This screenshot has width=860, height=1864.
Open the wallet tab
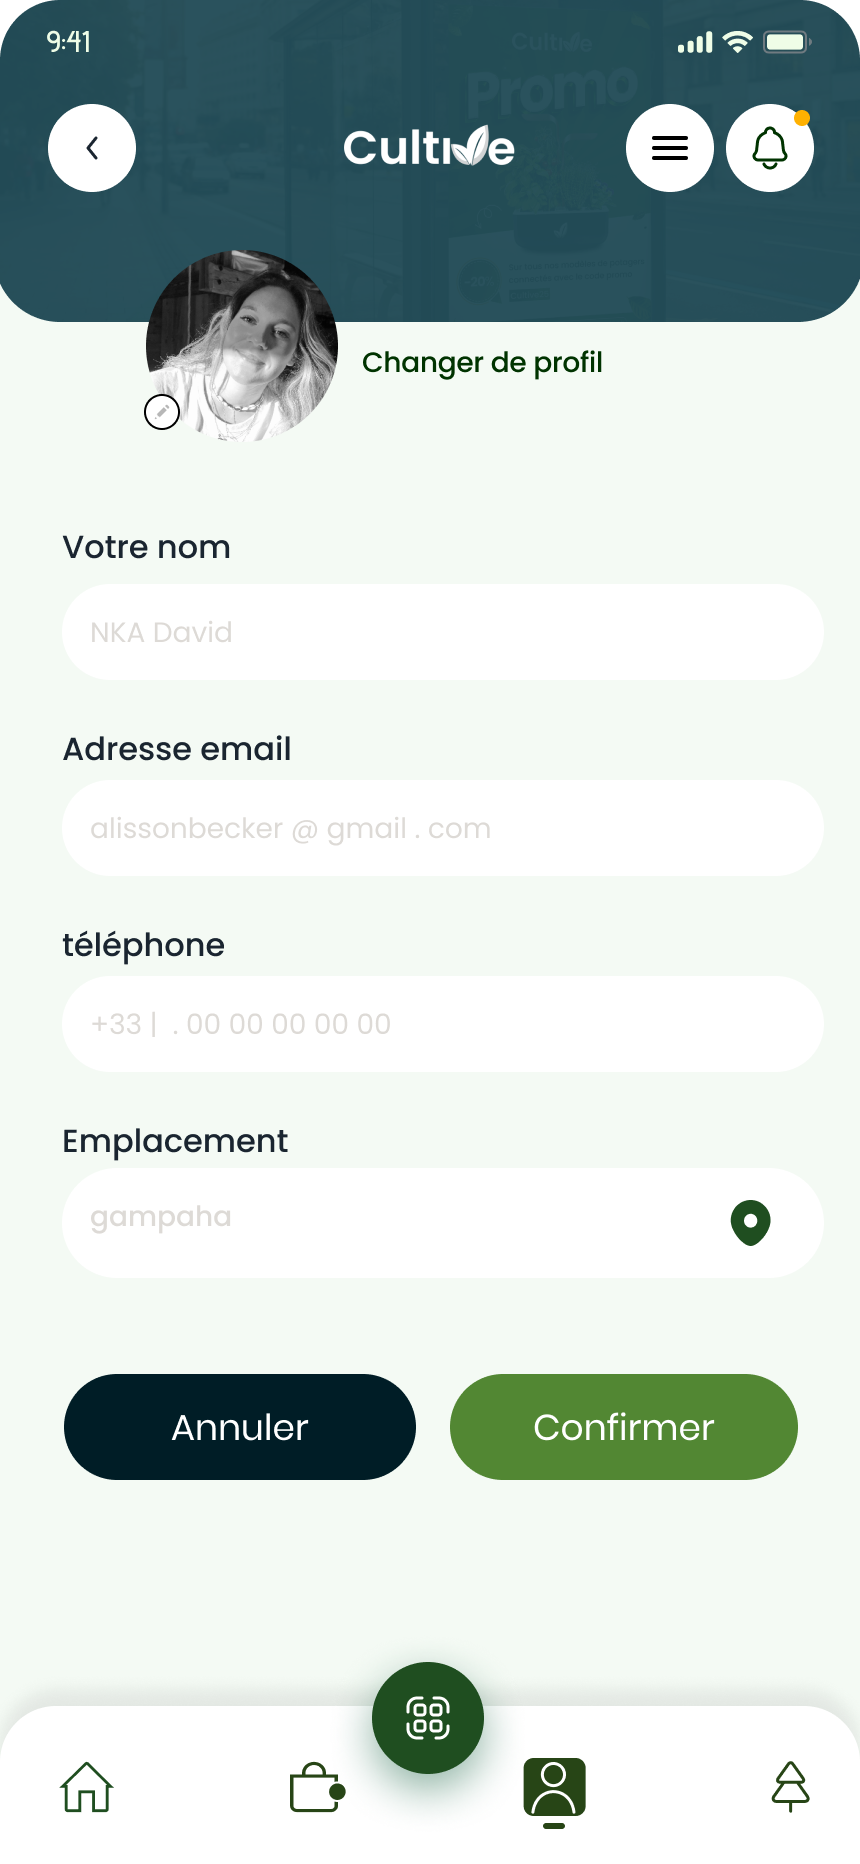point(316,1787)
